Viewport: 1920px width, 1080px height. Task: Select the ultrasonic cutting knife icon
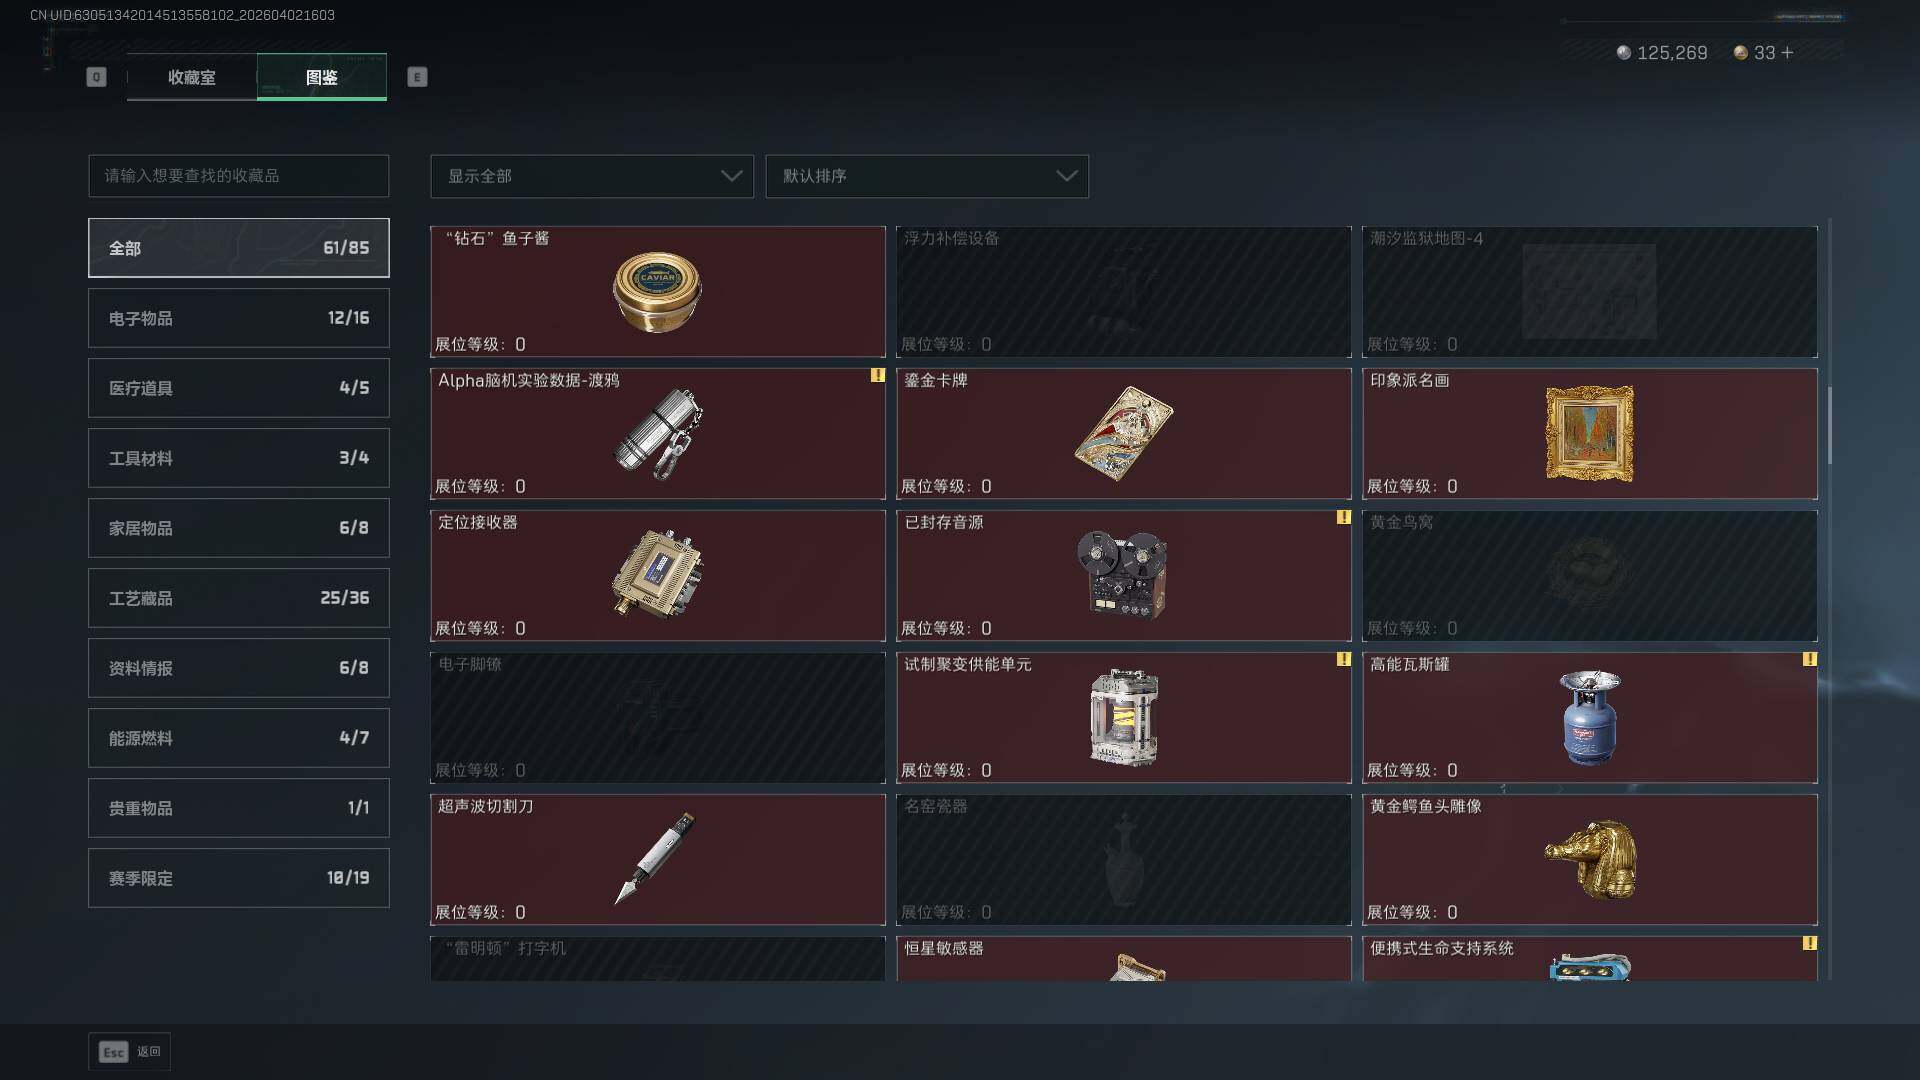tap(655, 858)
